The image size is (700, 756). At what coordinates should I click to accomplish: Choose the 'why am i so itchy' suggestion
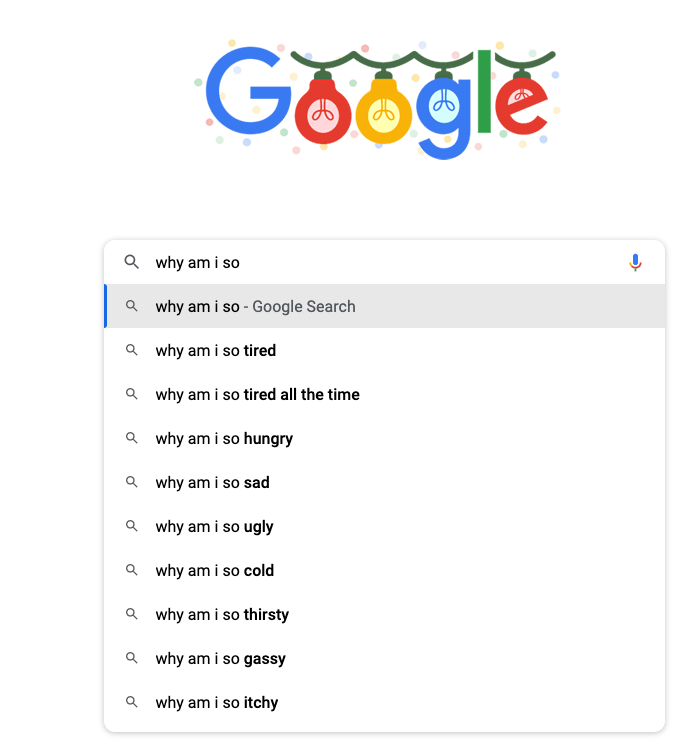(x=385, y=702)
